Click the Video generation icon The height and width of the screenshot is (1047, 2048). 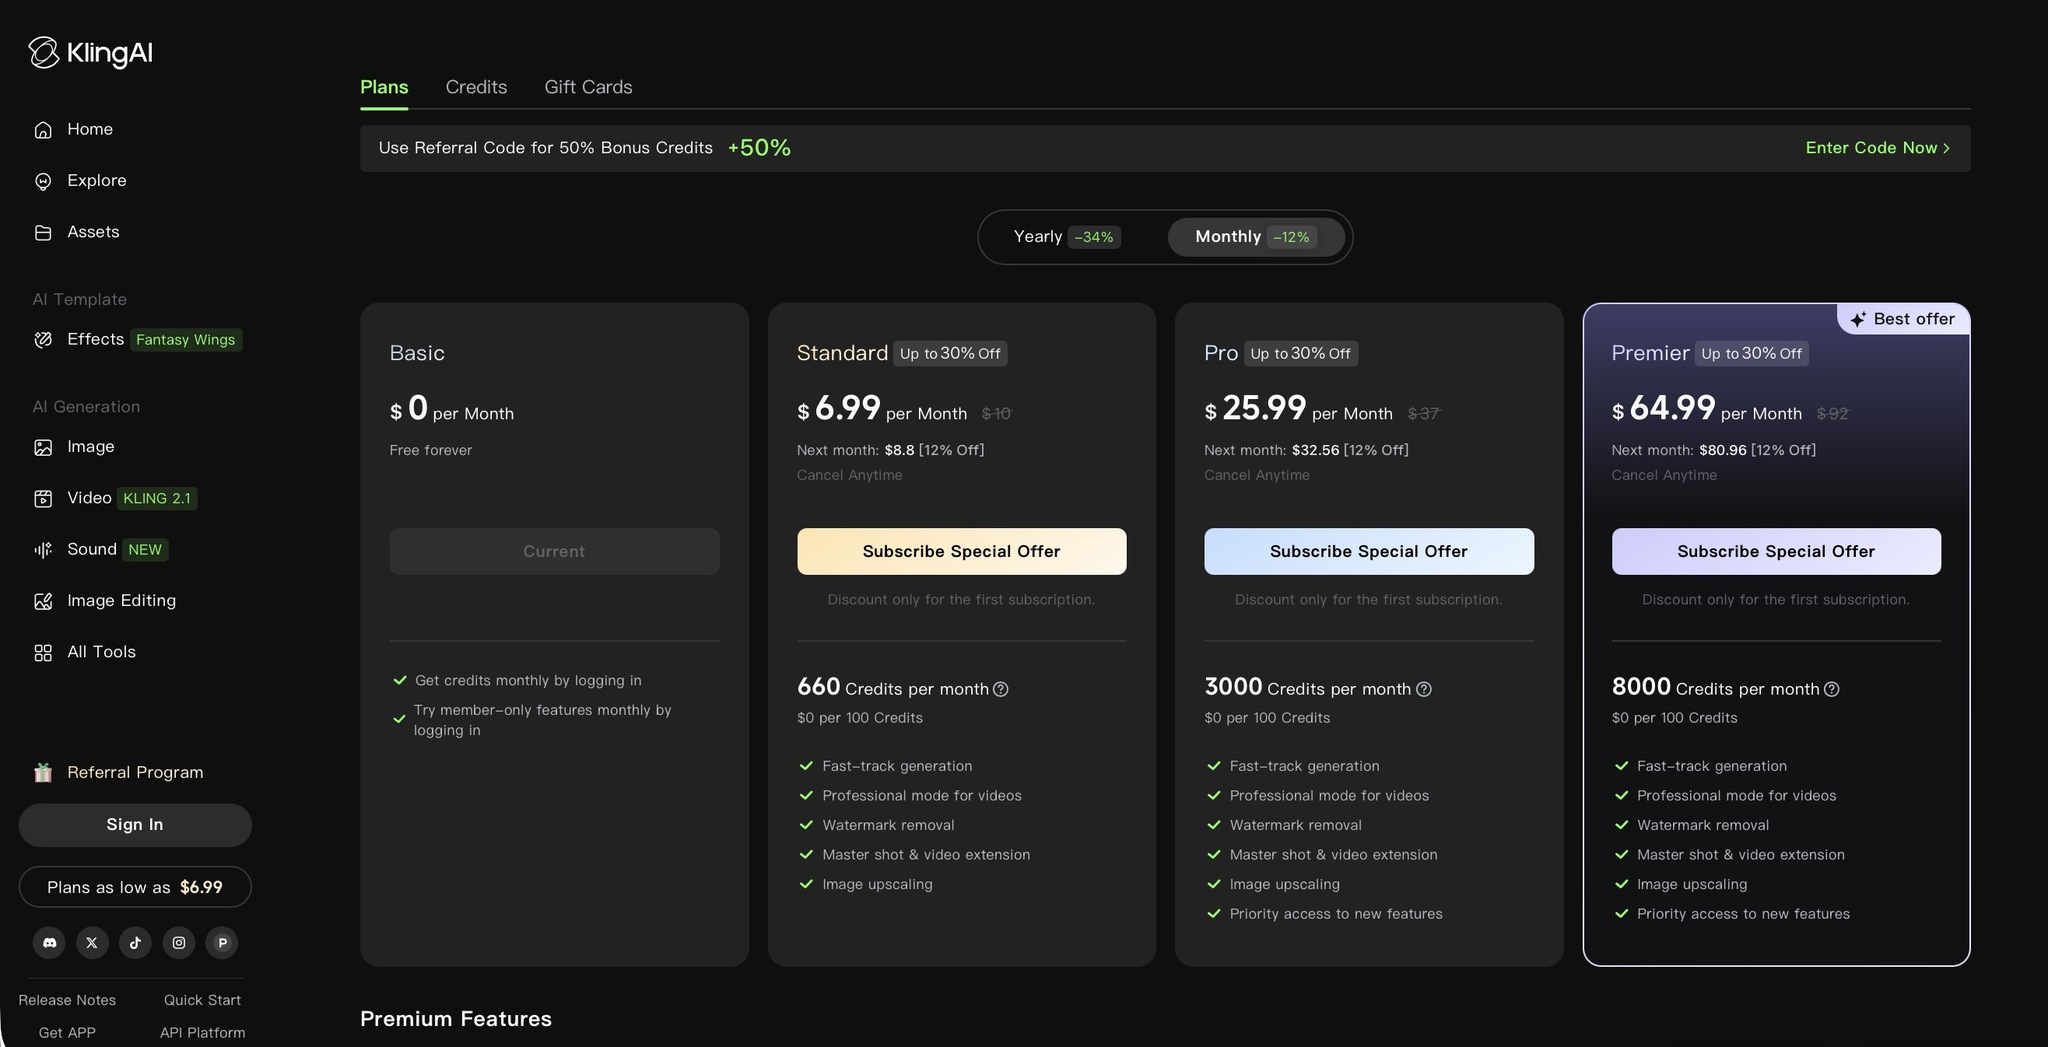[43, 498]
